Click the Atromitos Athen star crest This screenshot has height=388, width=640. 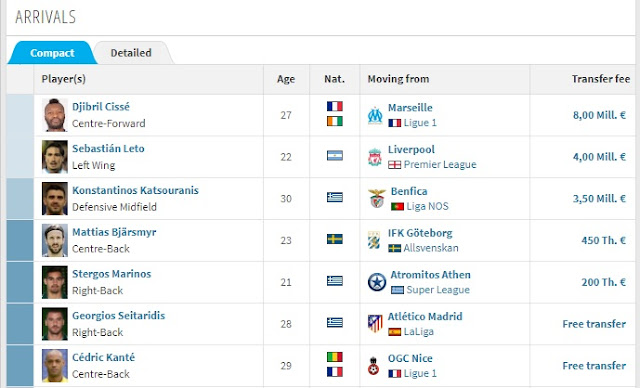377,282
